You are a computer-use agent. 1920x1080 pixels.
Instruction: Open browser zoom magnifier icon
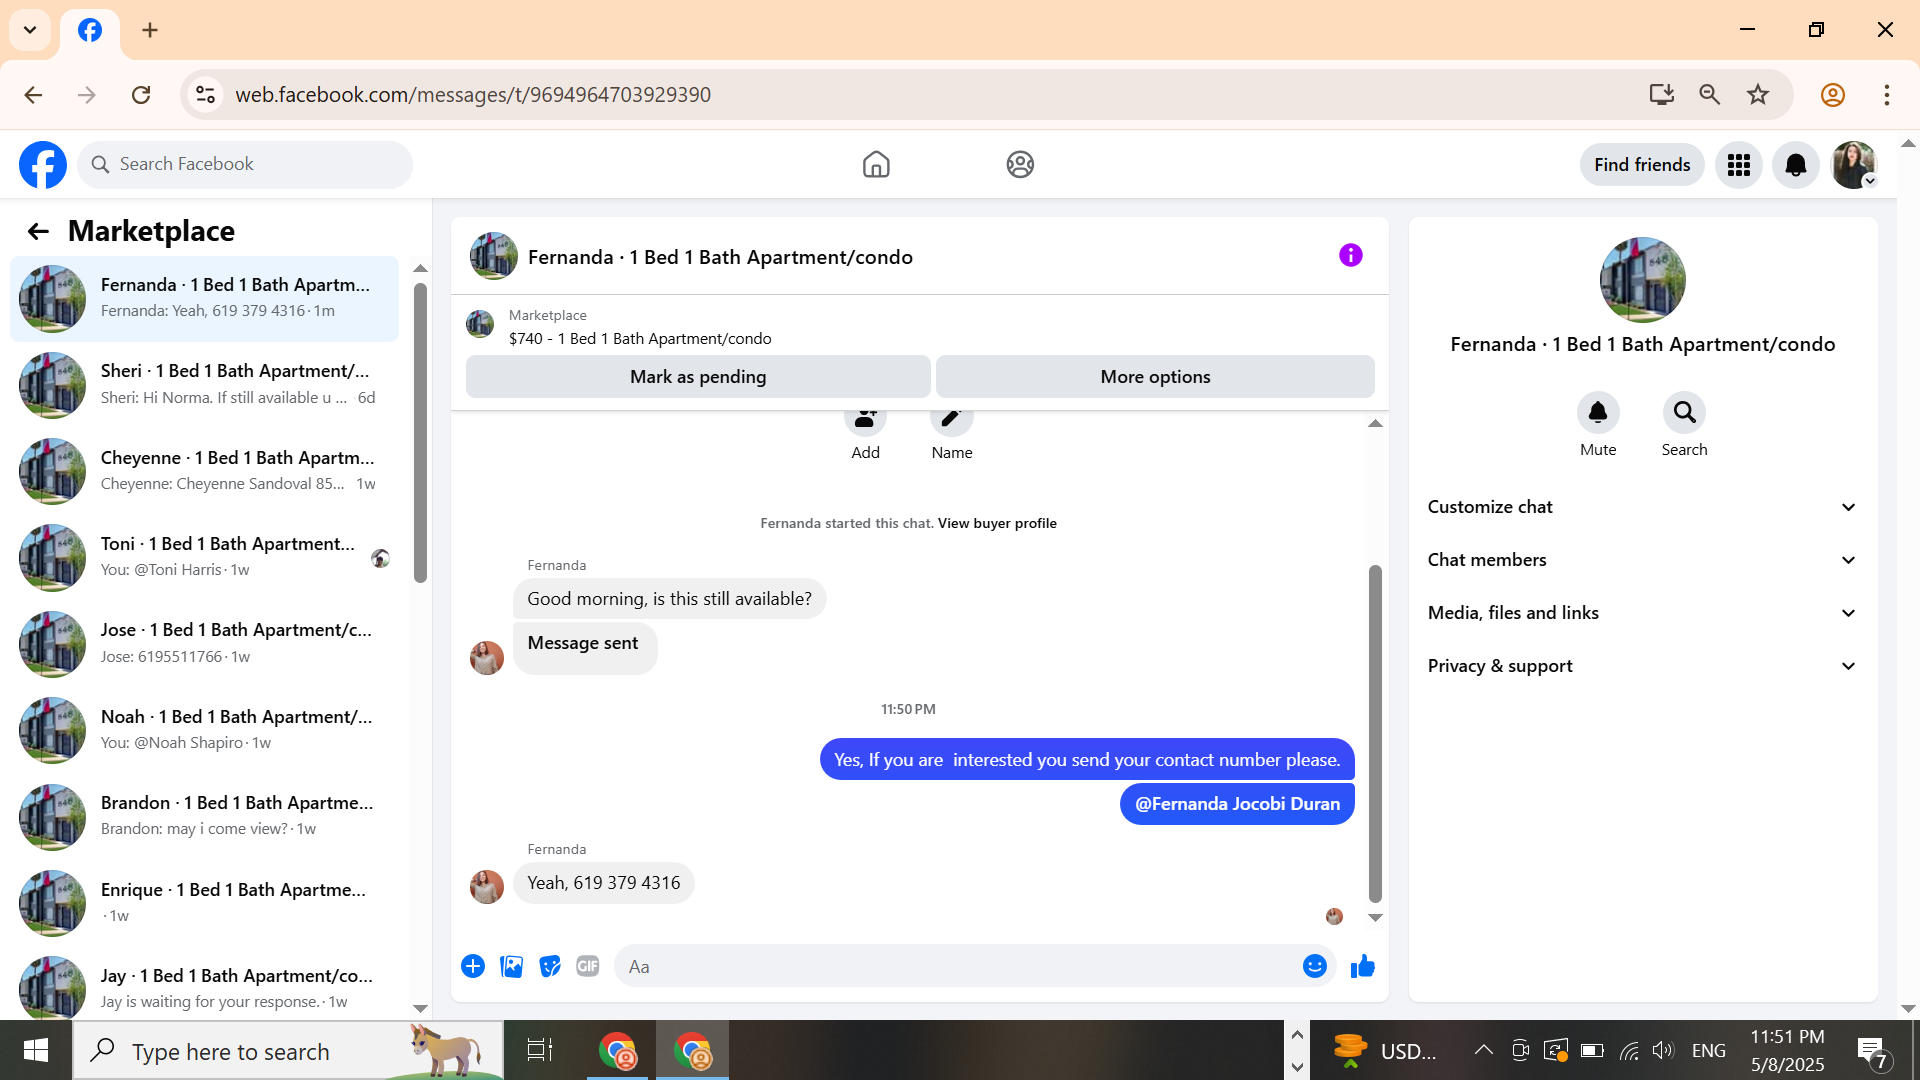1710,95
